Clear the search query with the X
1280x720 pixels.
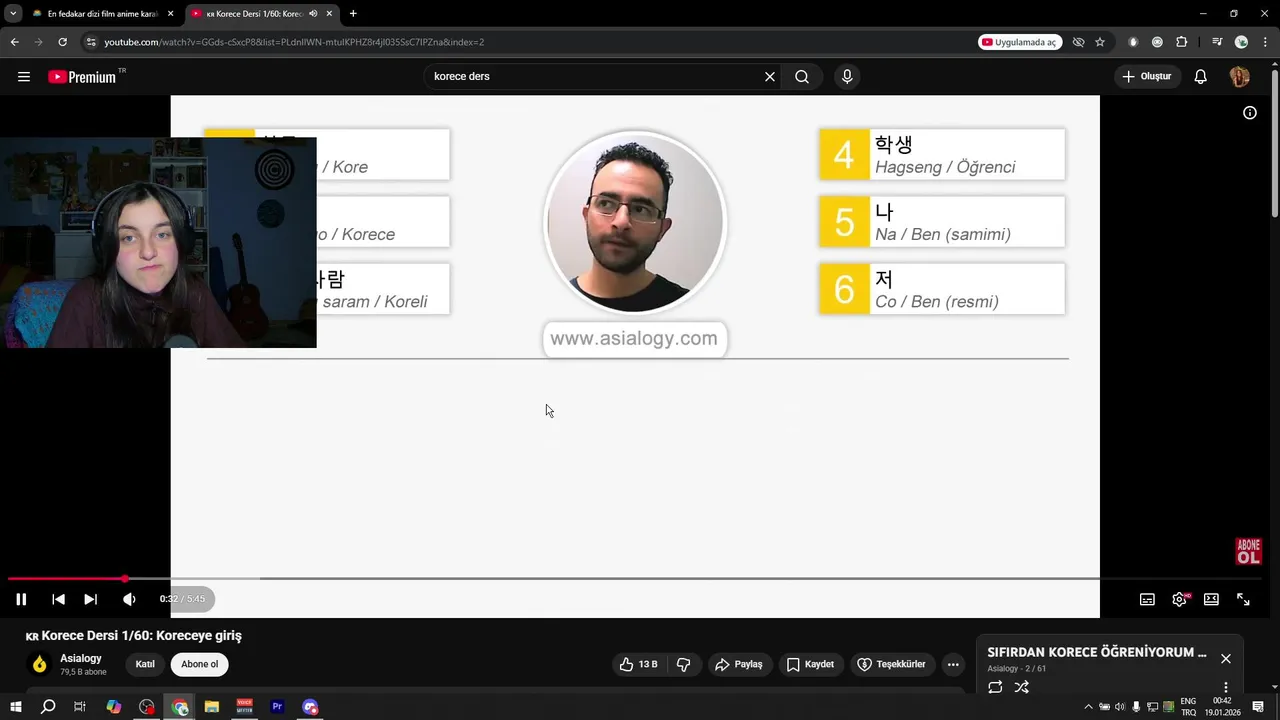click(x=770, y=77)
